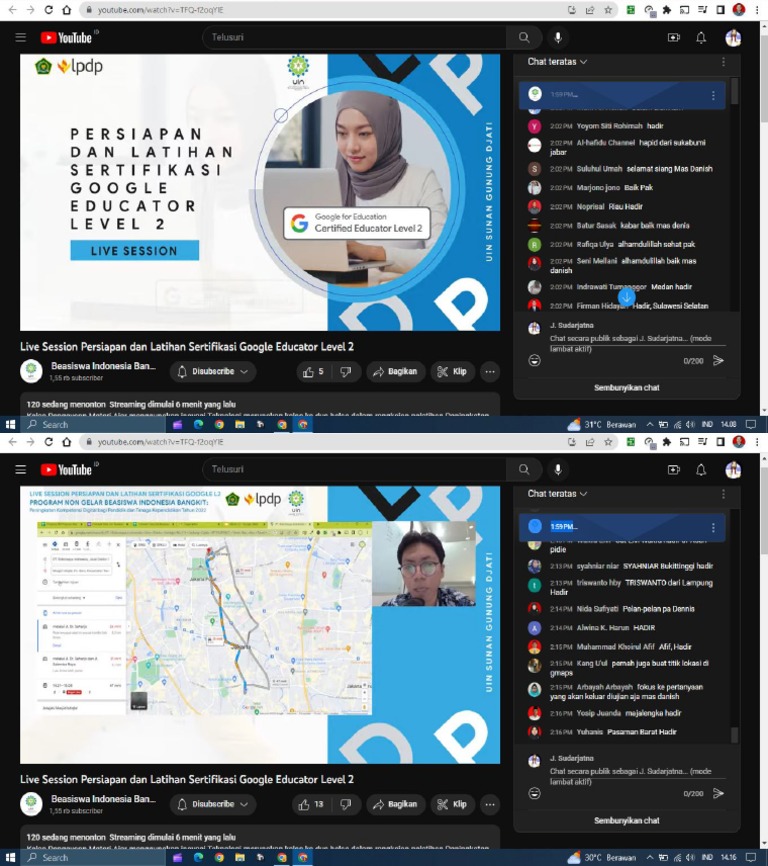Click Sembunyikan chat in the lower window
This screenshot has height=866, width=768.
[x=627, y=821]
